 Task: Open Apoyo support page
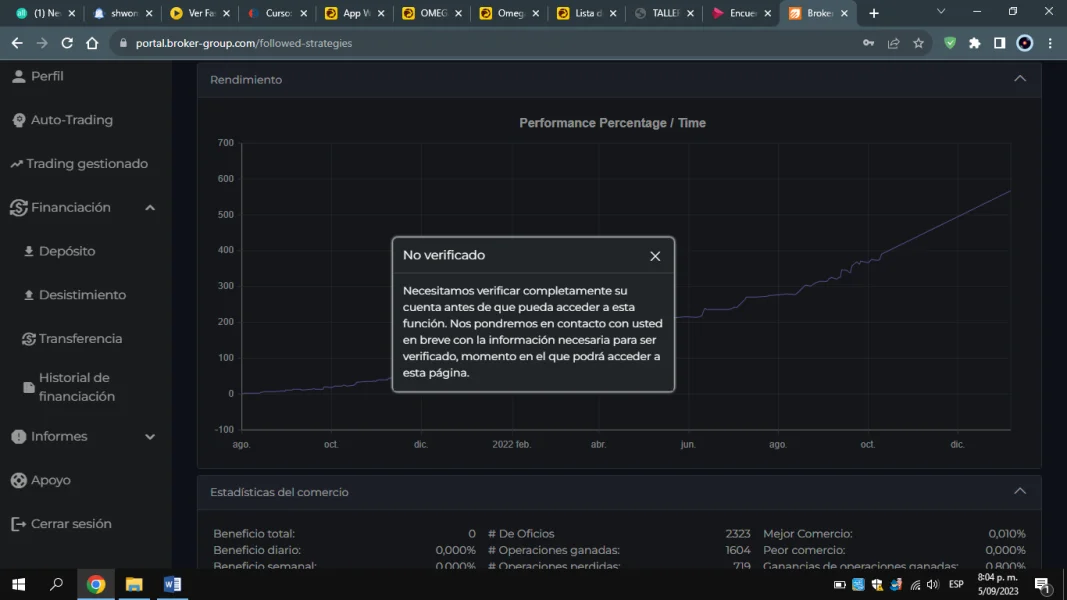[x=50, y=480]
